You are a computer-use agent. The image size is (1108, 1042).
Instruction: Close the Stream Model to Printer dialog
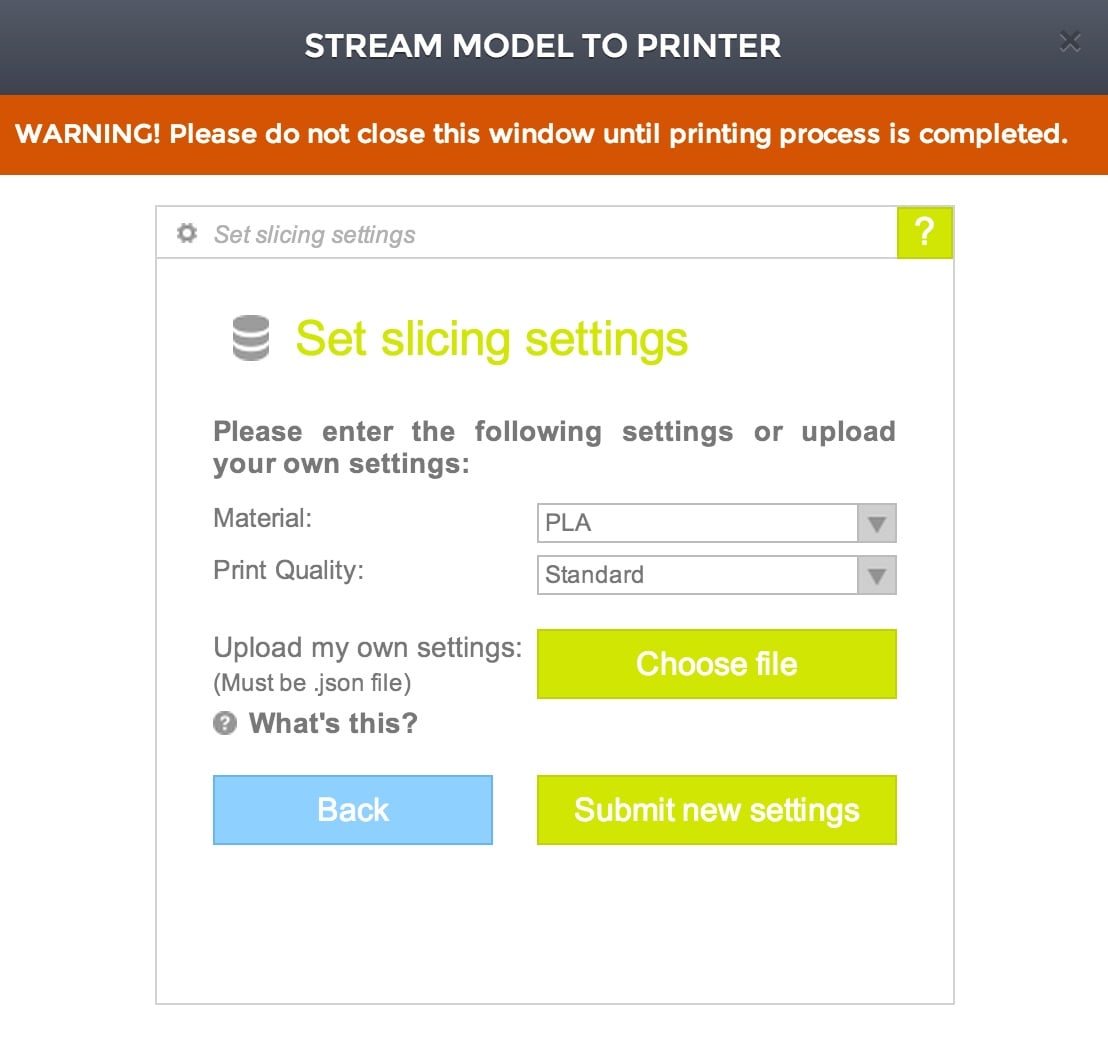pyautogui.click(x=1070, y=42)
